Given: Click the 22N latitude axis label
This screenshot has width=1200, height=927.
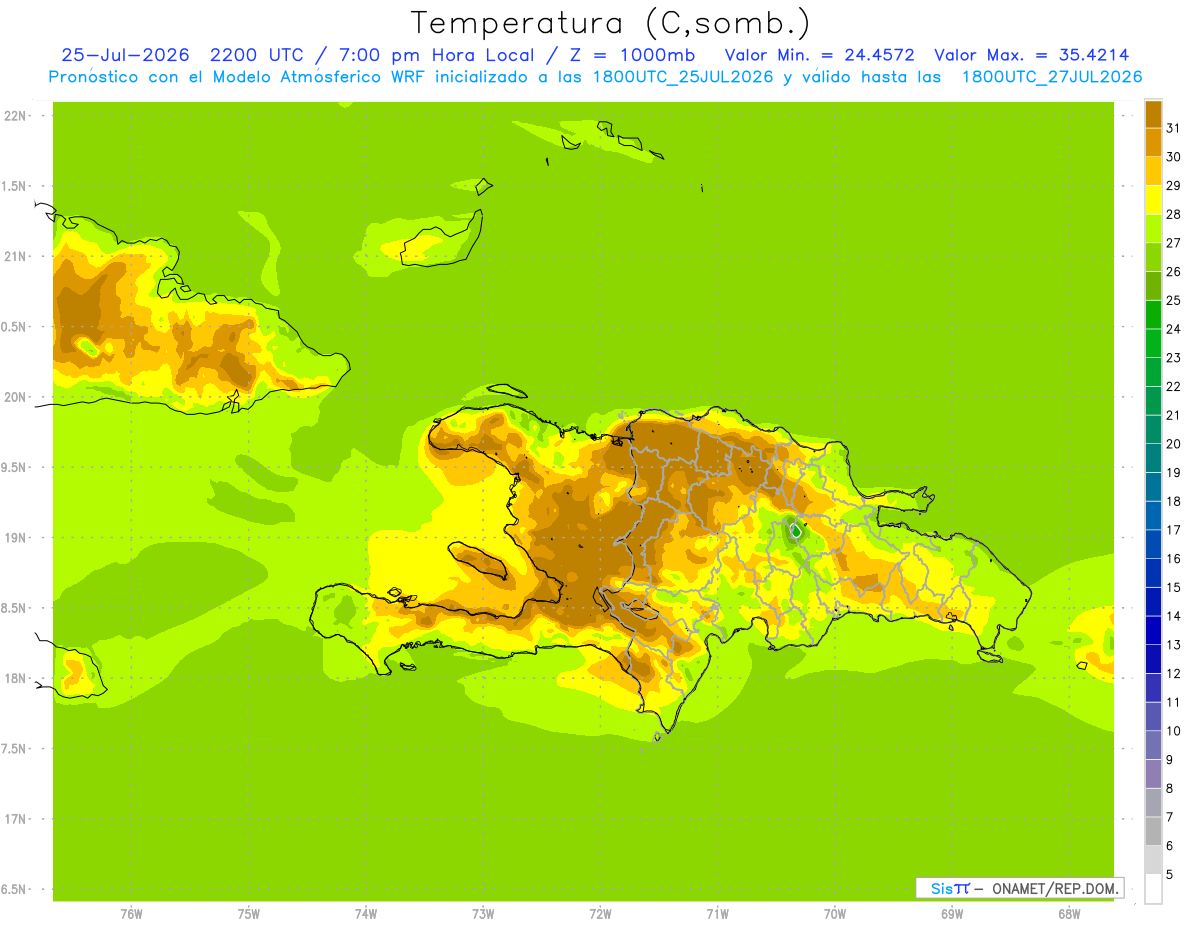Looking at the screenshot, I should coord(15,116).
